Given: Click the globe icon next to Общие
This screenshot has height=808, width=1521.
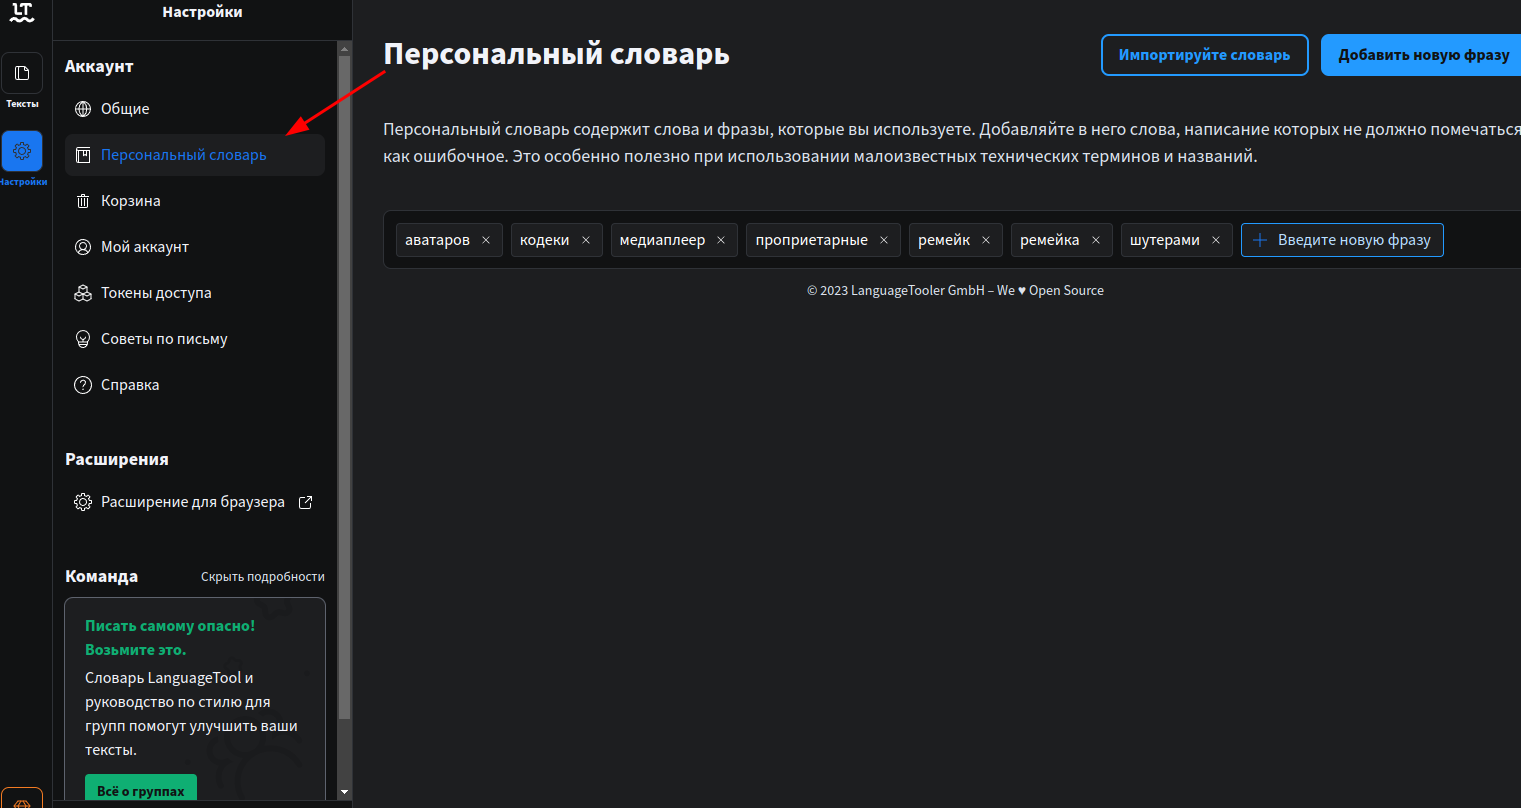Looking at the screenshot, I should 83,109.
